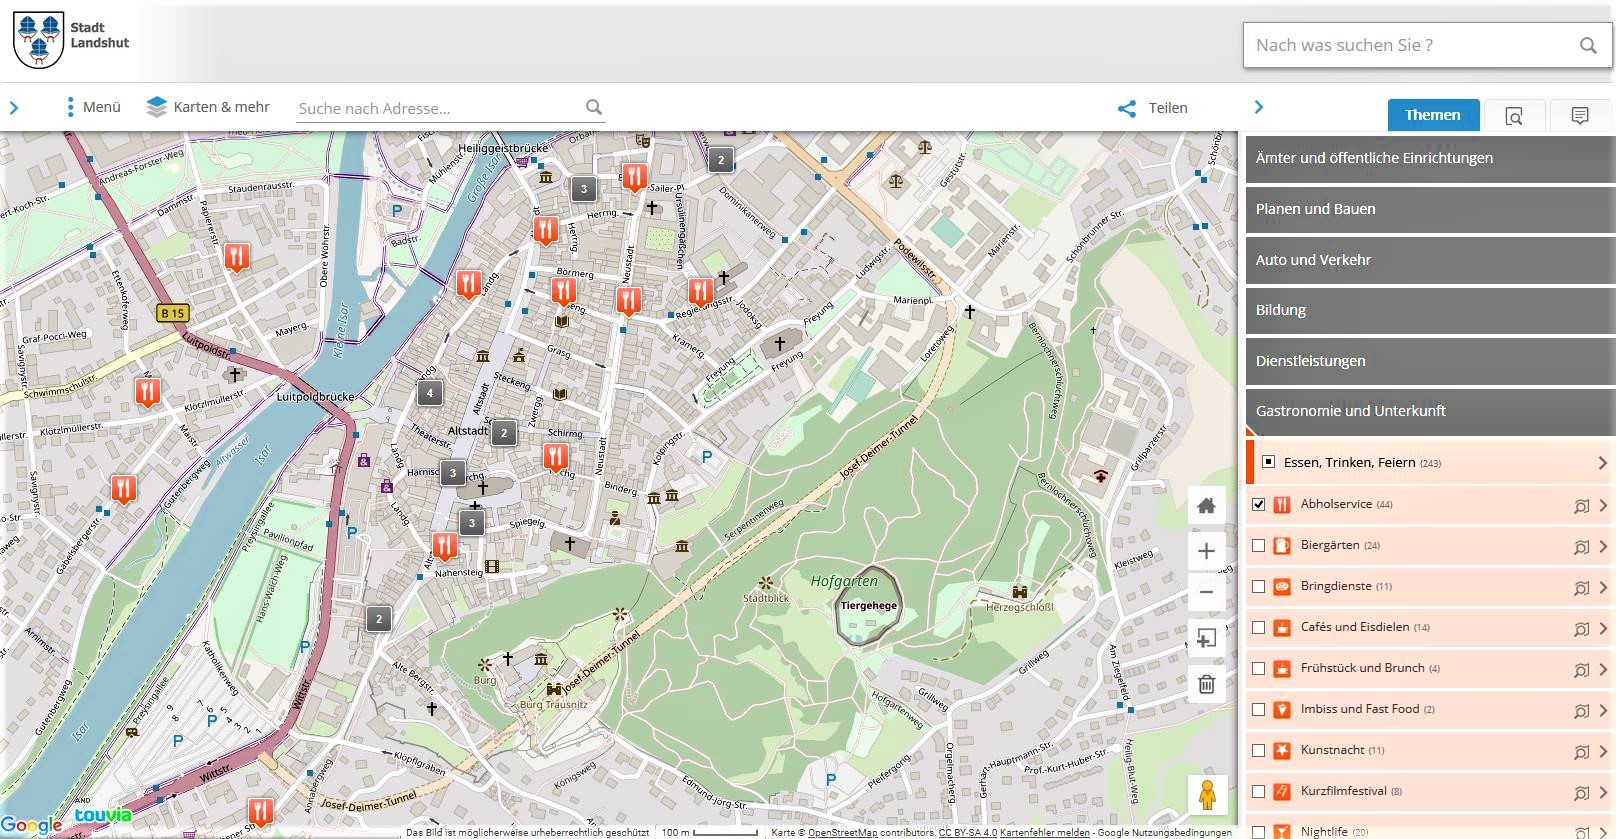
Task: Zoom to Abholservice results icon
Action: coord(1581,506)
